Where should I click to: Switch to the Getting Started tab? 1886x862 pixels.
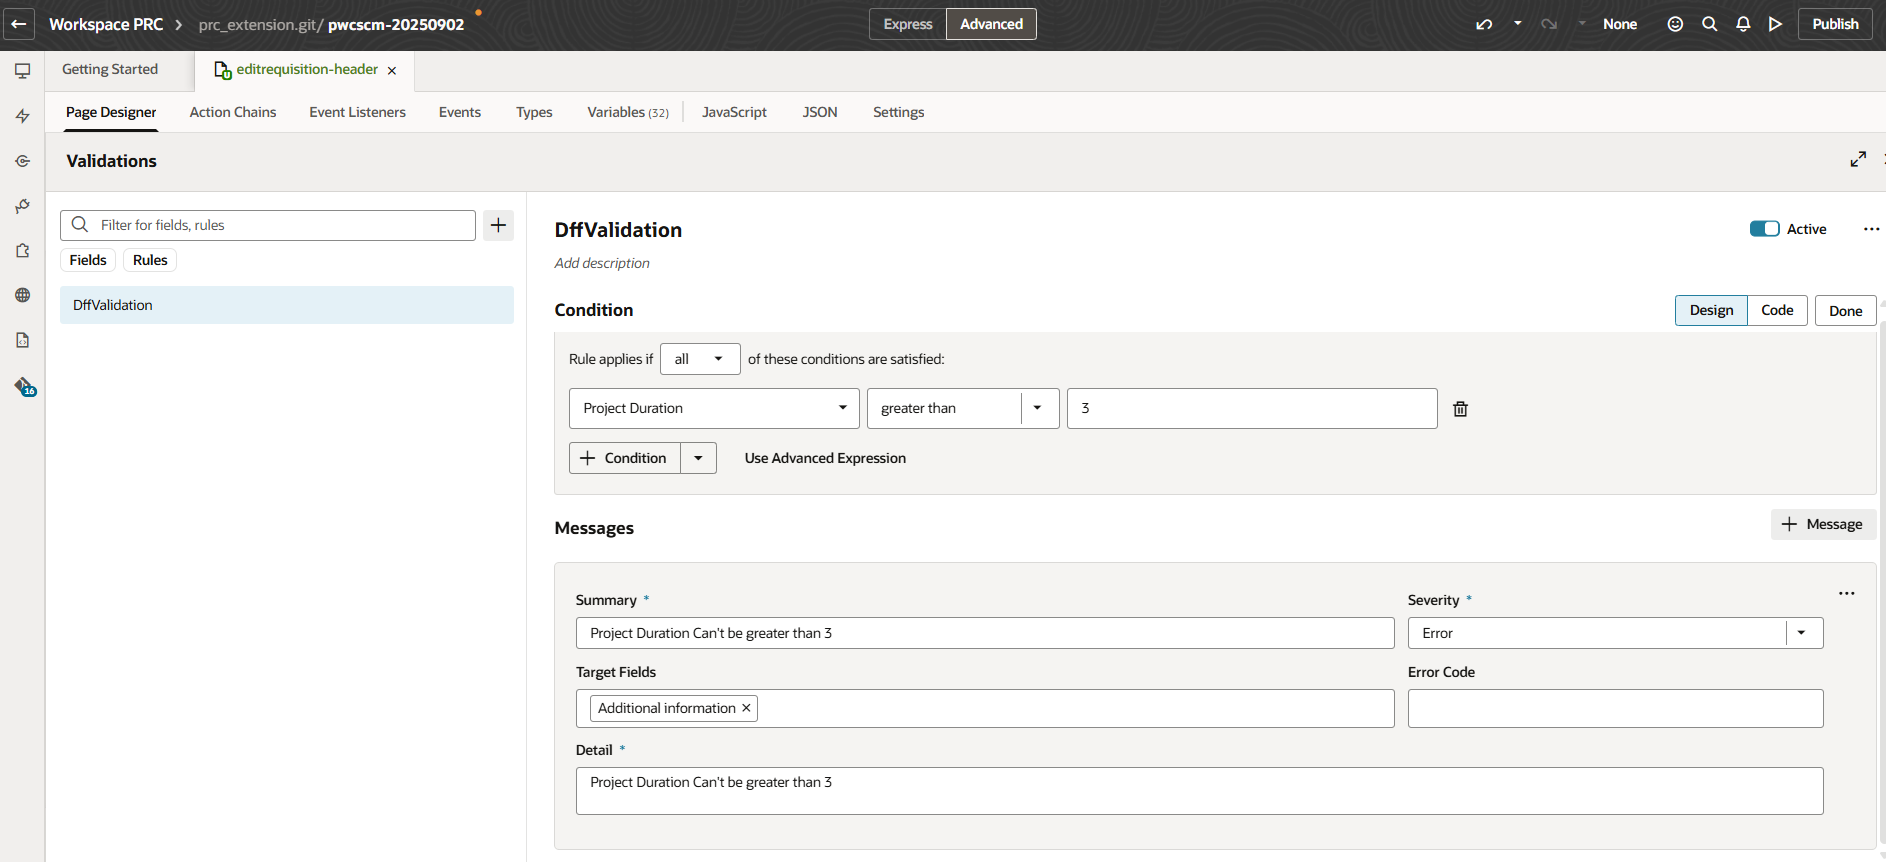point(110,69)
